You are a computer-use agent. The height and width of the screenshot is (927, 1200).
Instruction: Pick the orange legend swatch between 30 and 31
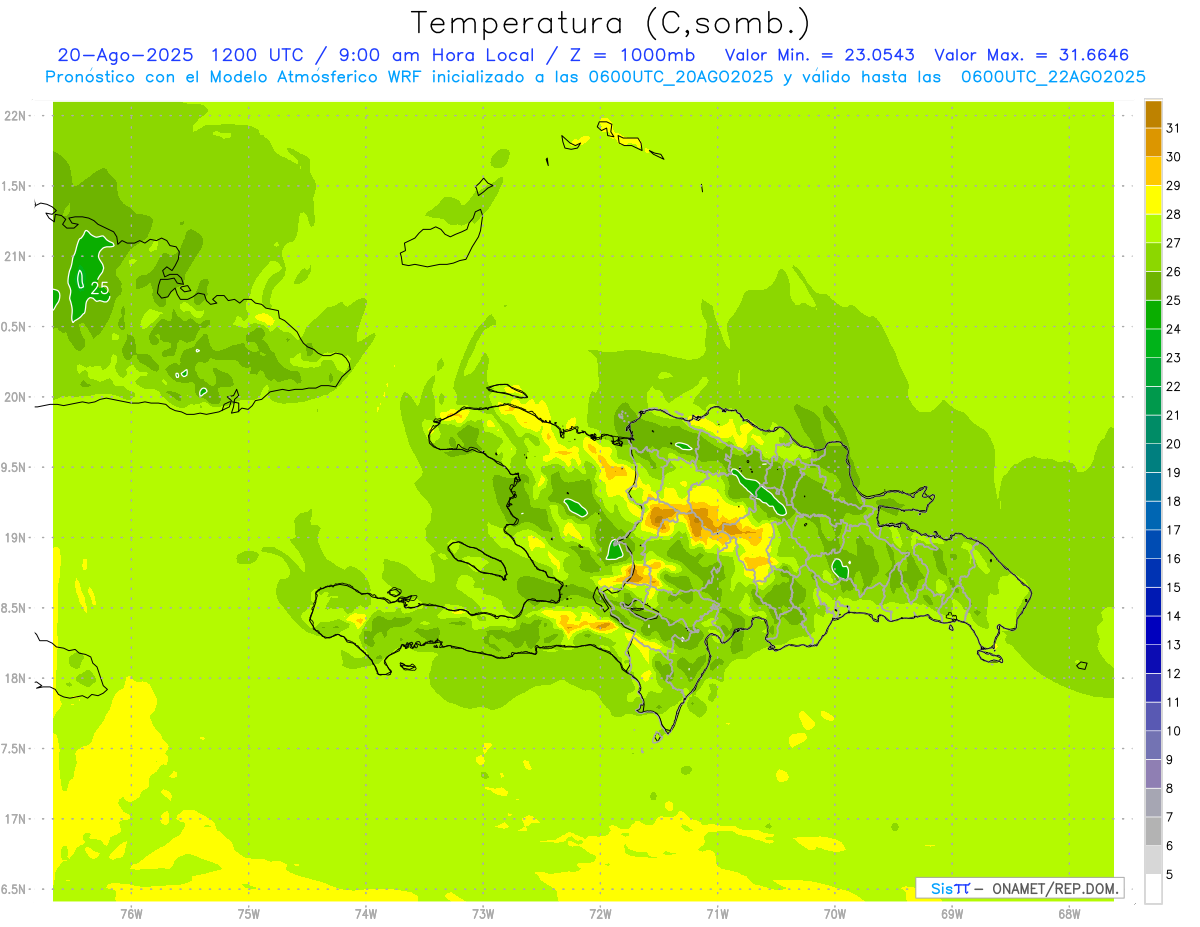(1153, 142)
